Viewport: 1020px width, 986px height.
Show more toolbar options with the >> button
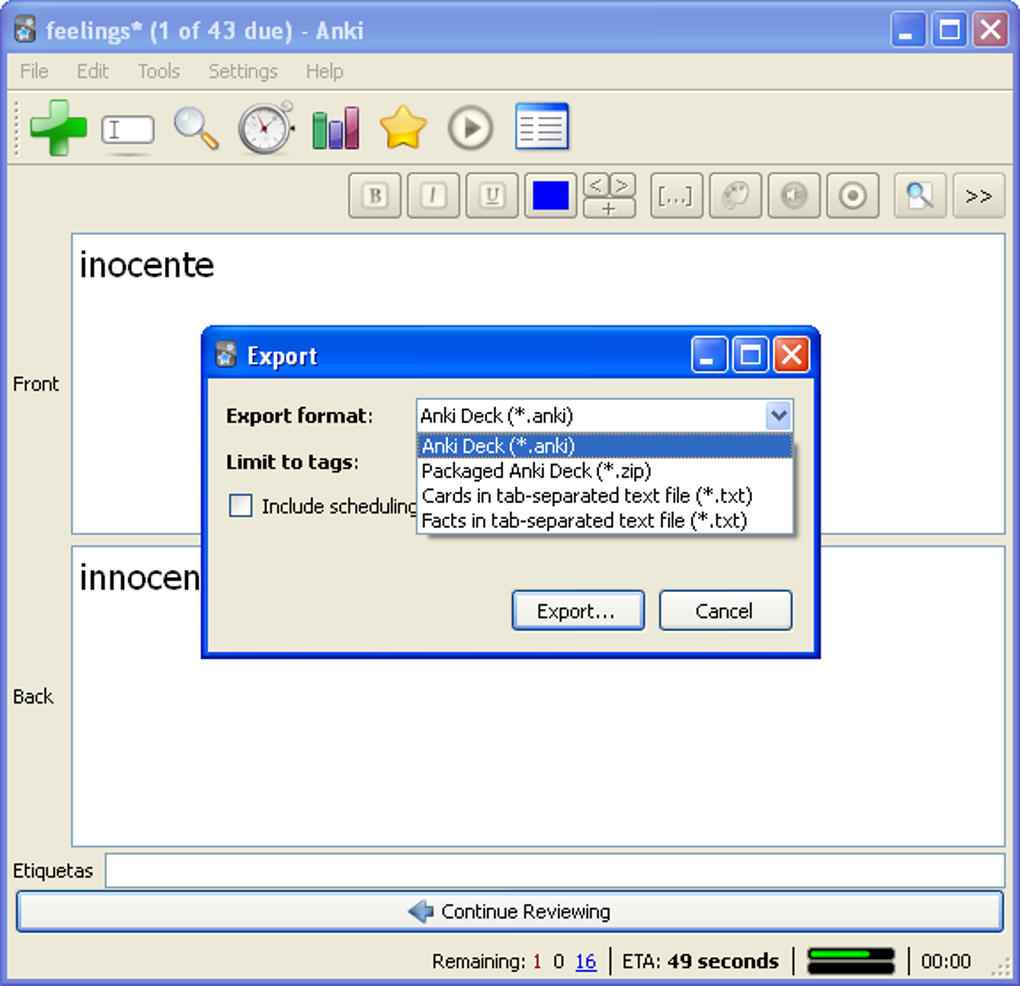978,195
